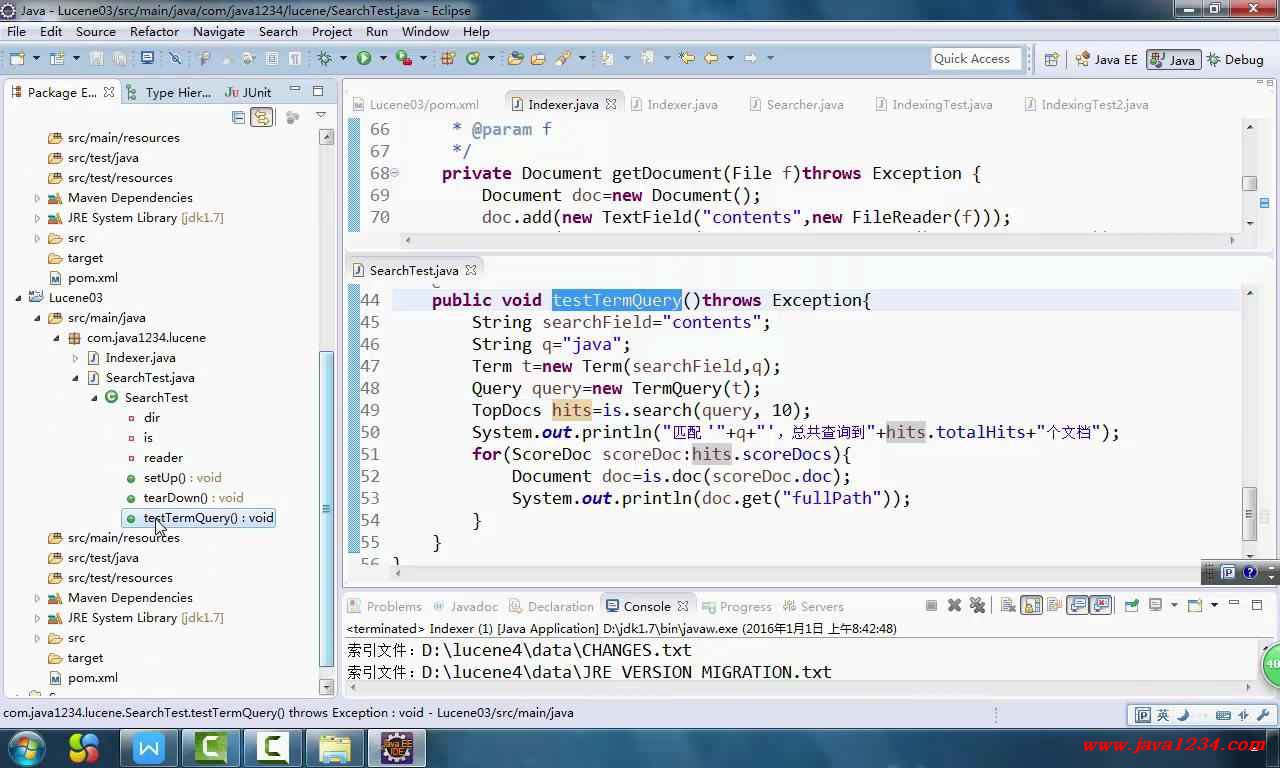The image size is (1280, 768).
Task: Close the Console view tab
Action: click(683, 606)
